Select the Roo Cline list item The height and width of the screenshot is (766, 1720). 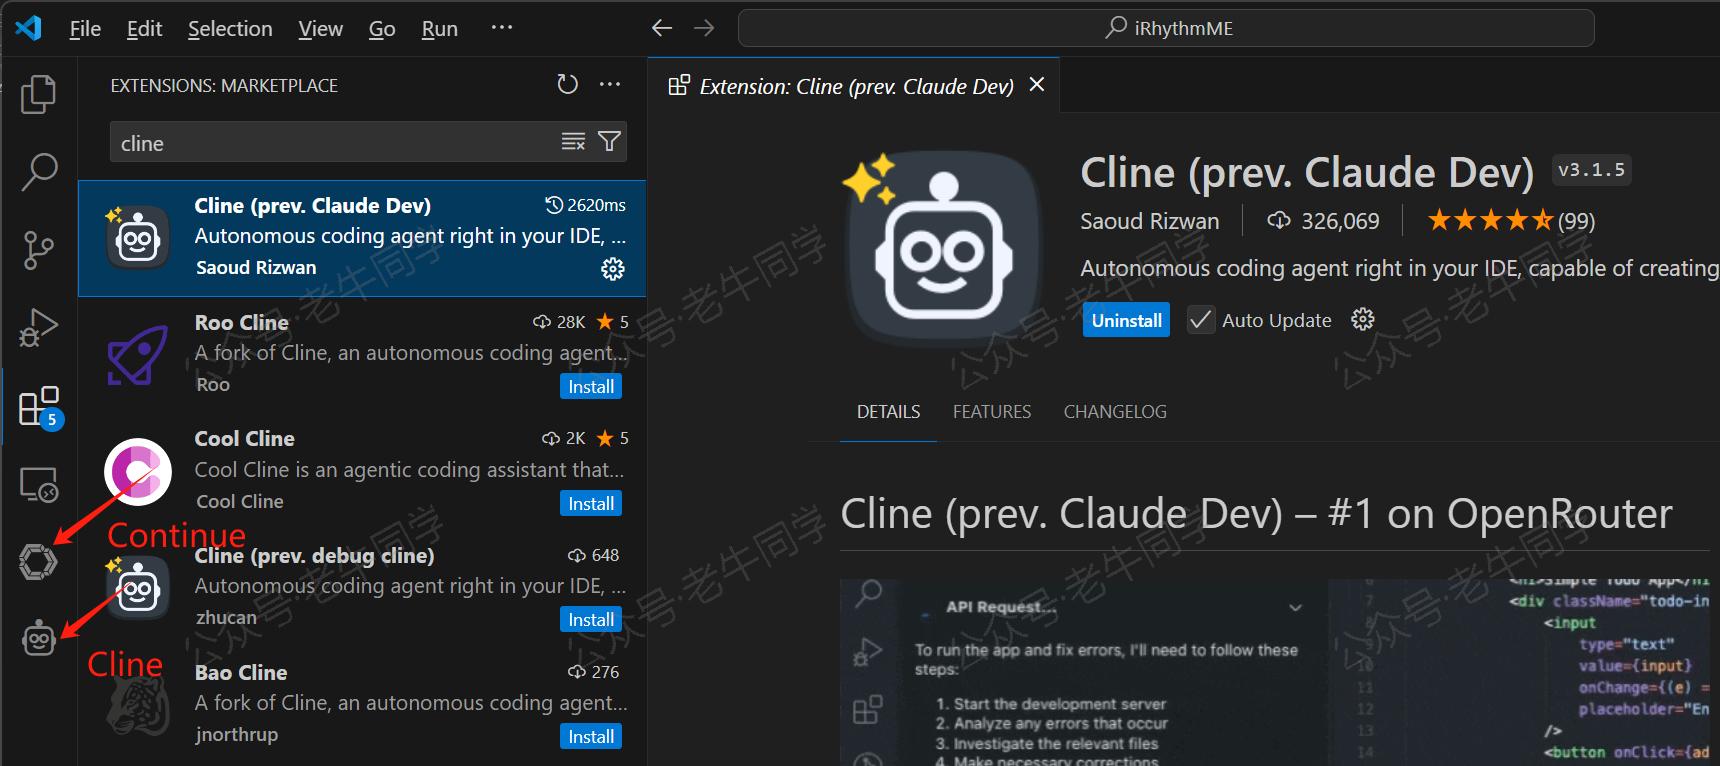point(362,354)
